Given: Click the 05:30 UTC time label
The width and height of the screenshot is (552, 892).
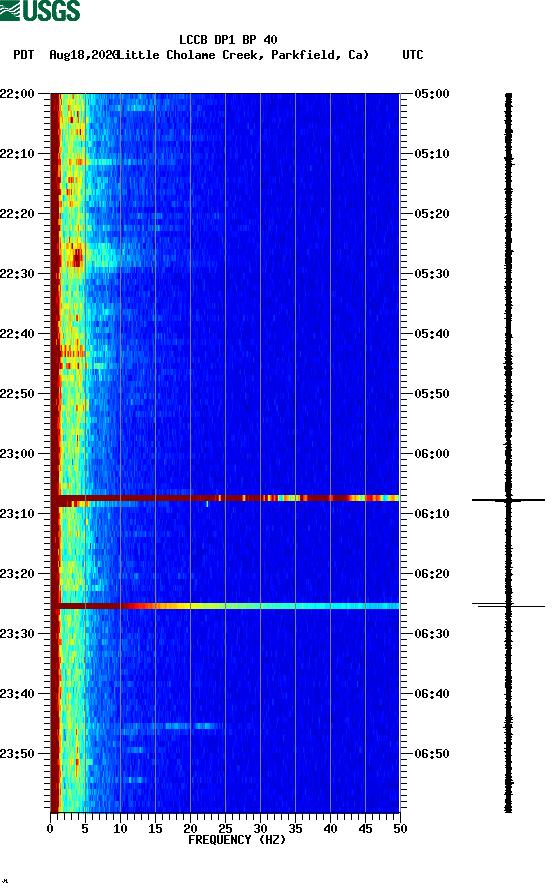Looking at the screenshot, I should pos(432,274).
